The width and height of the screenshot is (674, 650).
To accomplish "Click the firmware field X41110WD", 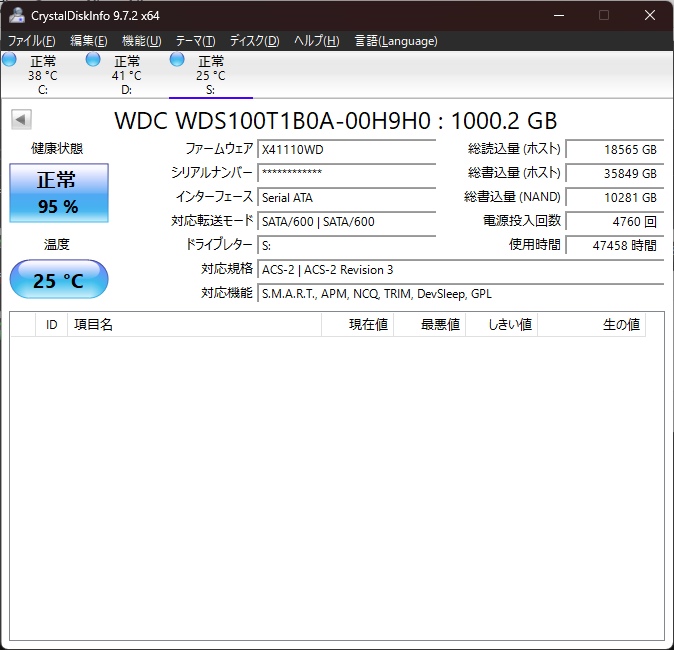I will click(346, 149).
